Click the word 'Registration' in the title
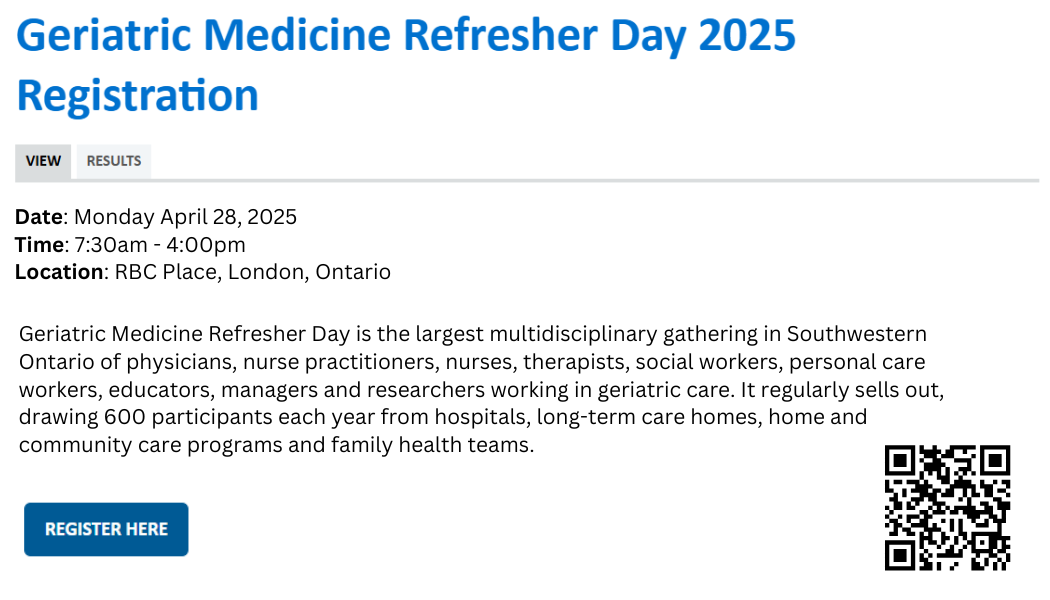This screenshot has width=1050, height=600. [138, 95]
